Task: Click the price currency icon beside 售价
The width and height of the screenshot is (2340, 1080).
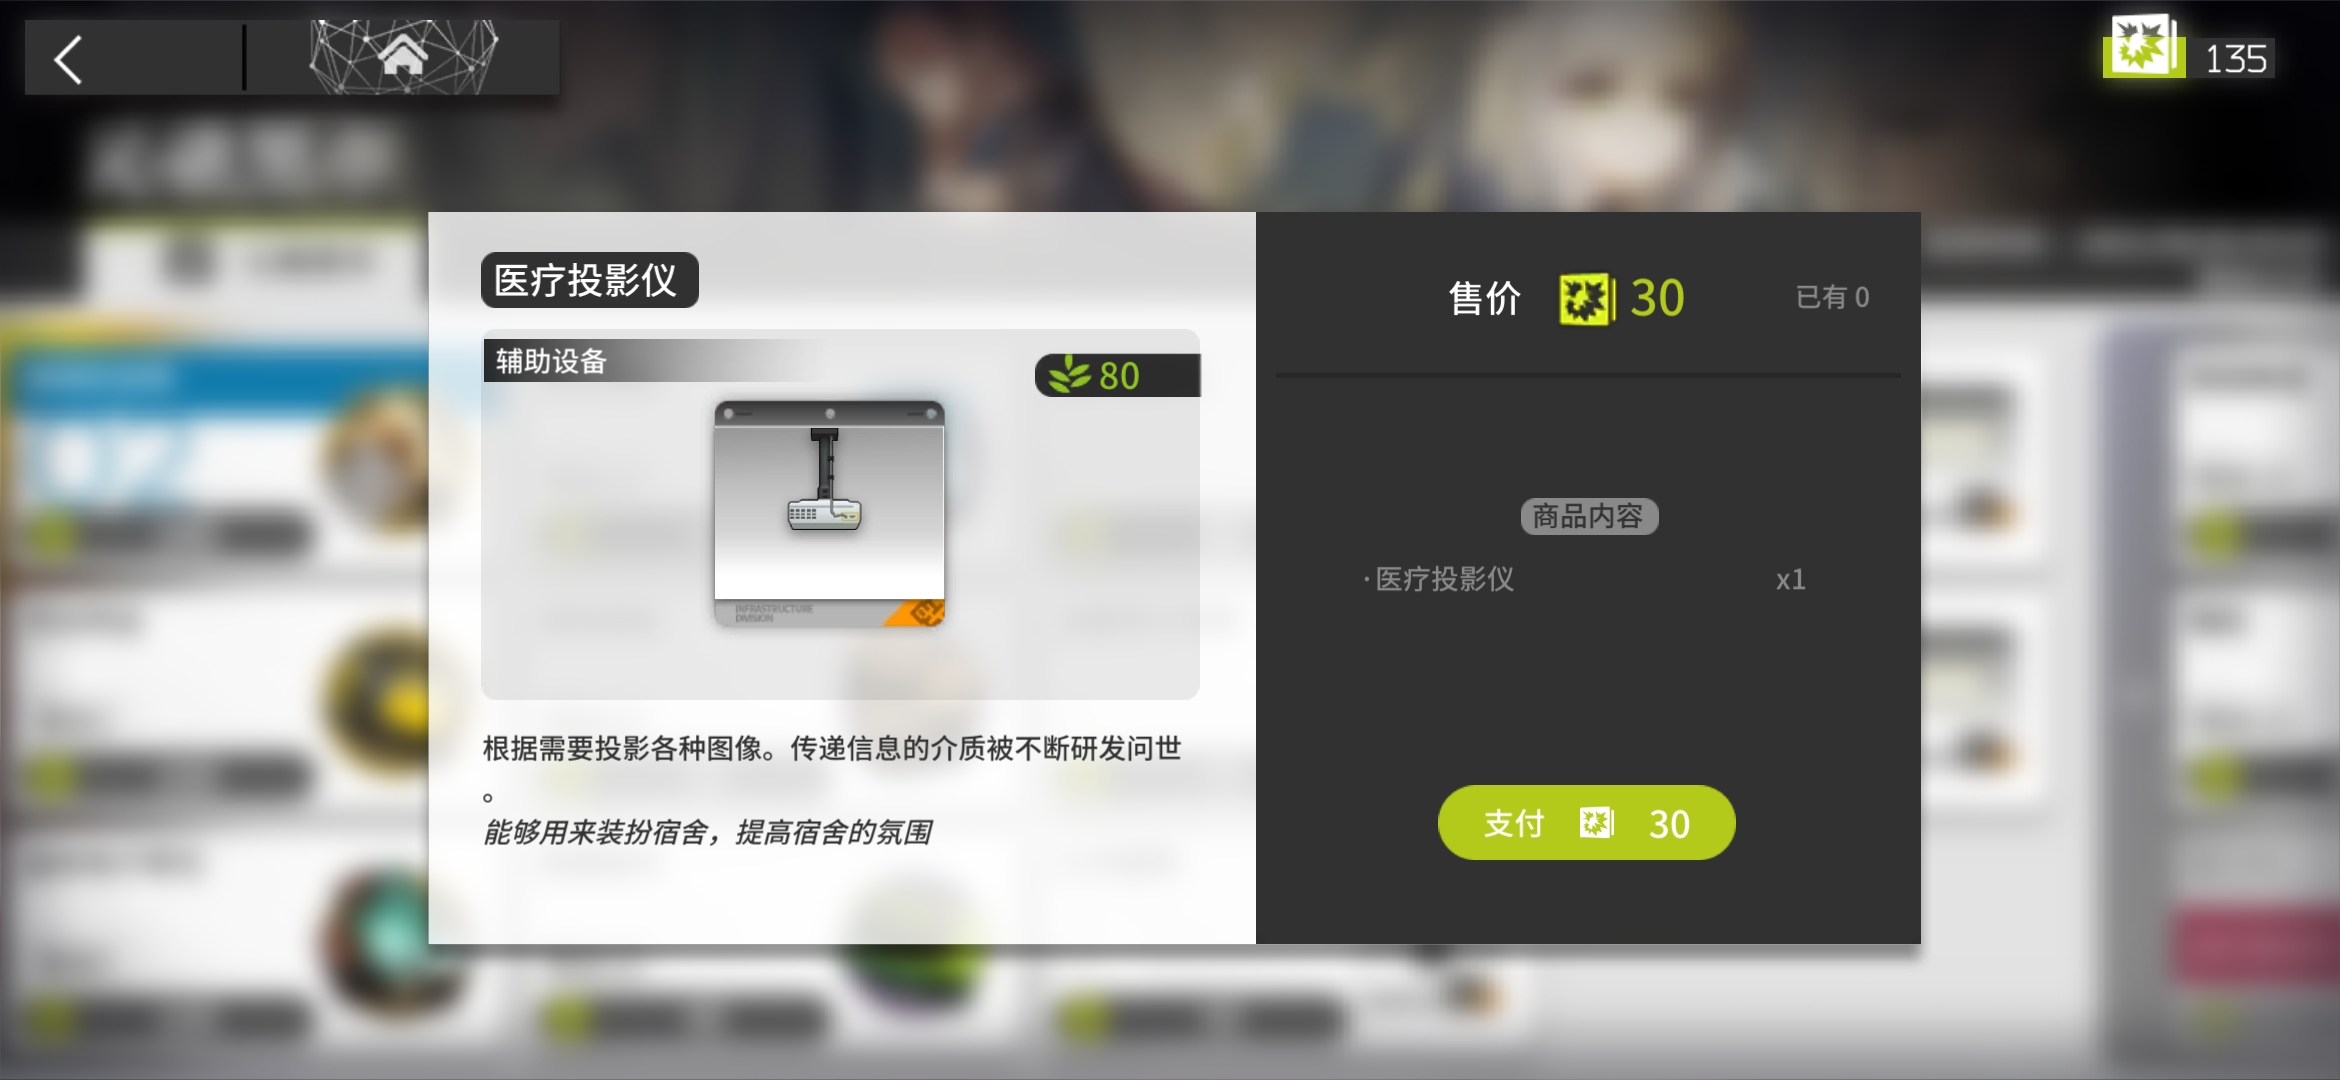Action: click(x=1587, y=299)
